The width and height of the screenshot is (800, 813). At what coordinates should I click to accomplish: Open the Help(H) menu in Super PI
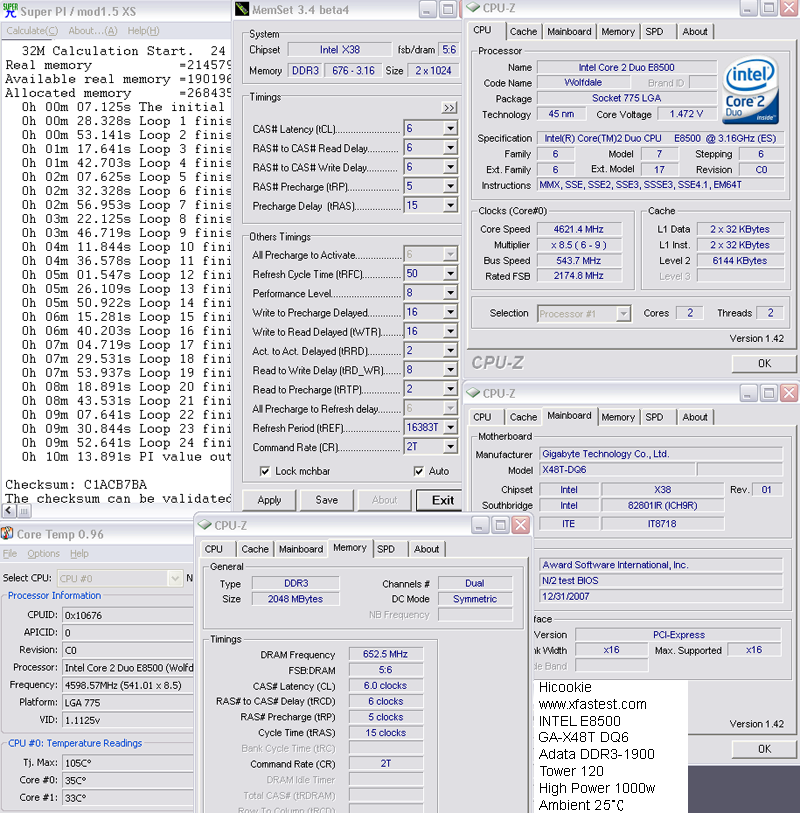(143, 31)
